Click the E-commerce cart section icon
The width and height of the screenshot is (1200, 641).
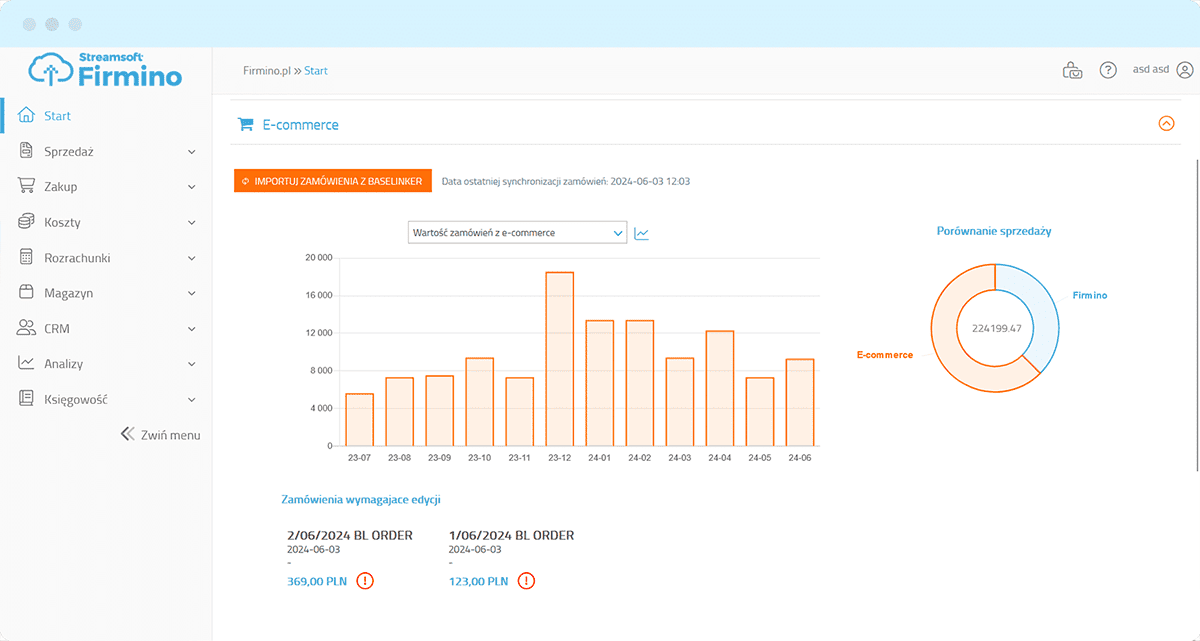tap(245, 125)
